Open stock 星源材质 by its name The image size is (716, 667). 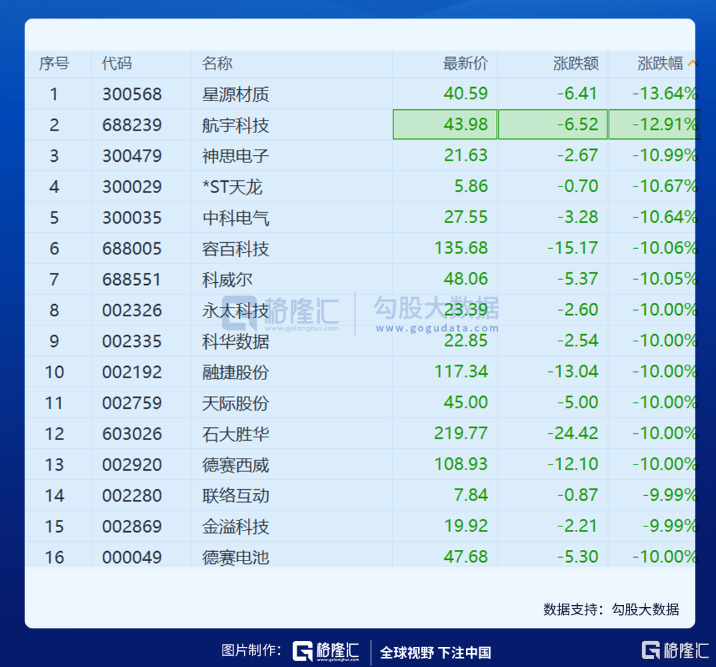tap(235, 95)
